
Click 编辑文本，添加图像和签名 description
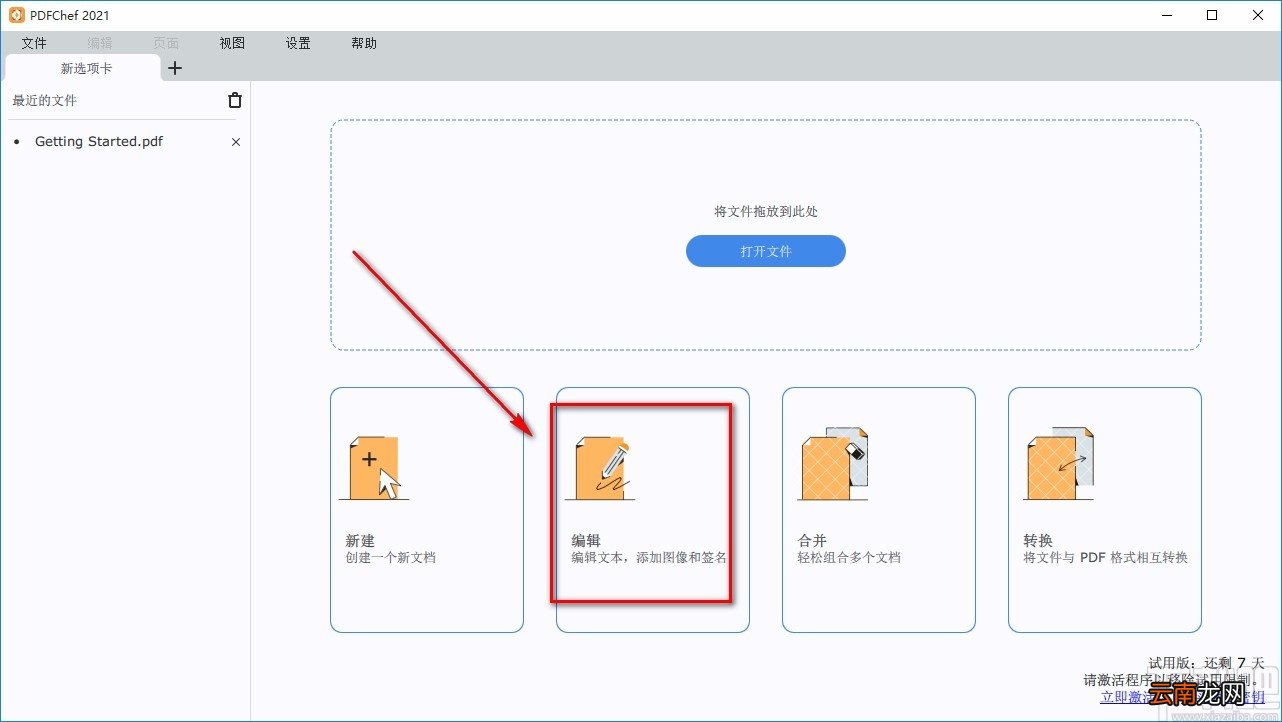[649, 558]
